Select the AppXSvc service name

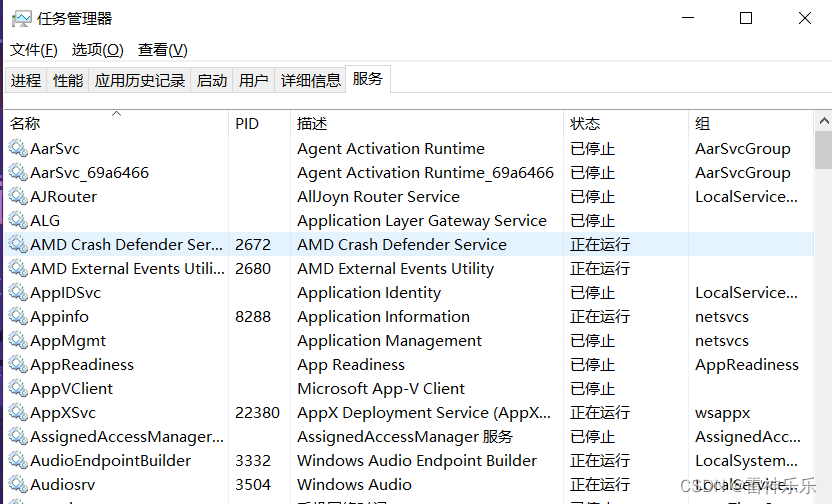coord(63,413)
